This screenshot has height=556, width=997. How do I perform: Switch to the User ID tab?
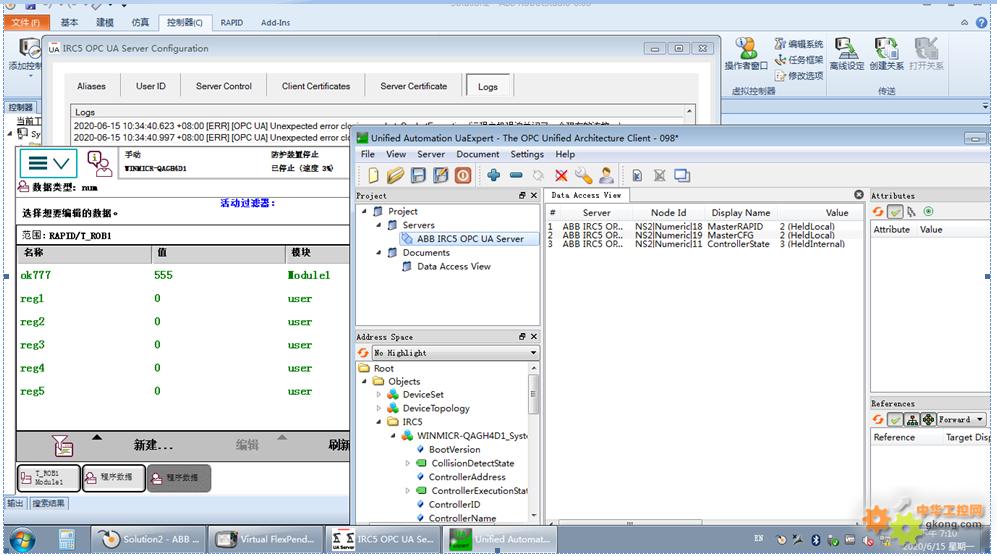(151, 86)
